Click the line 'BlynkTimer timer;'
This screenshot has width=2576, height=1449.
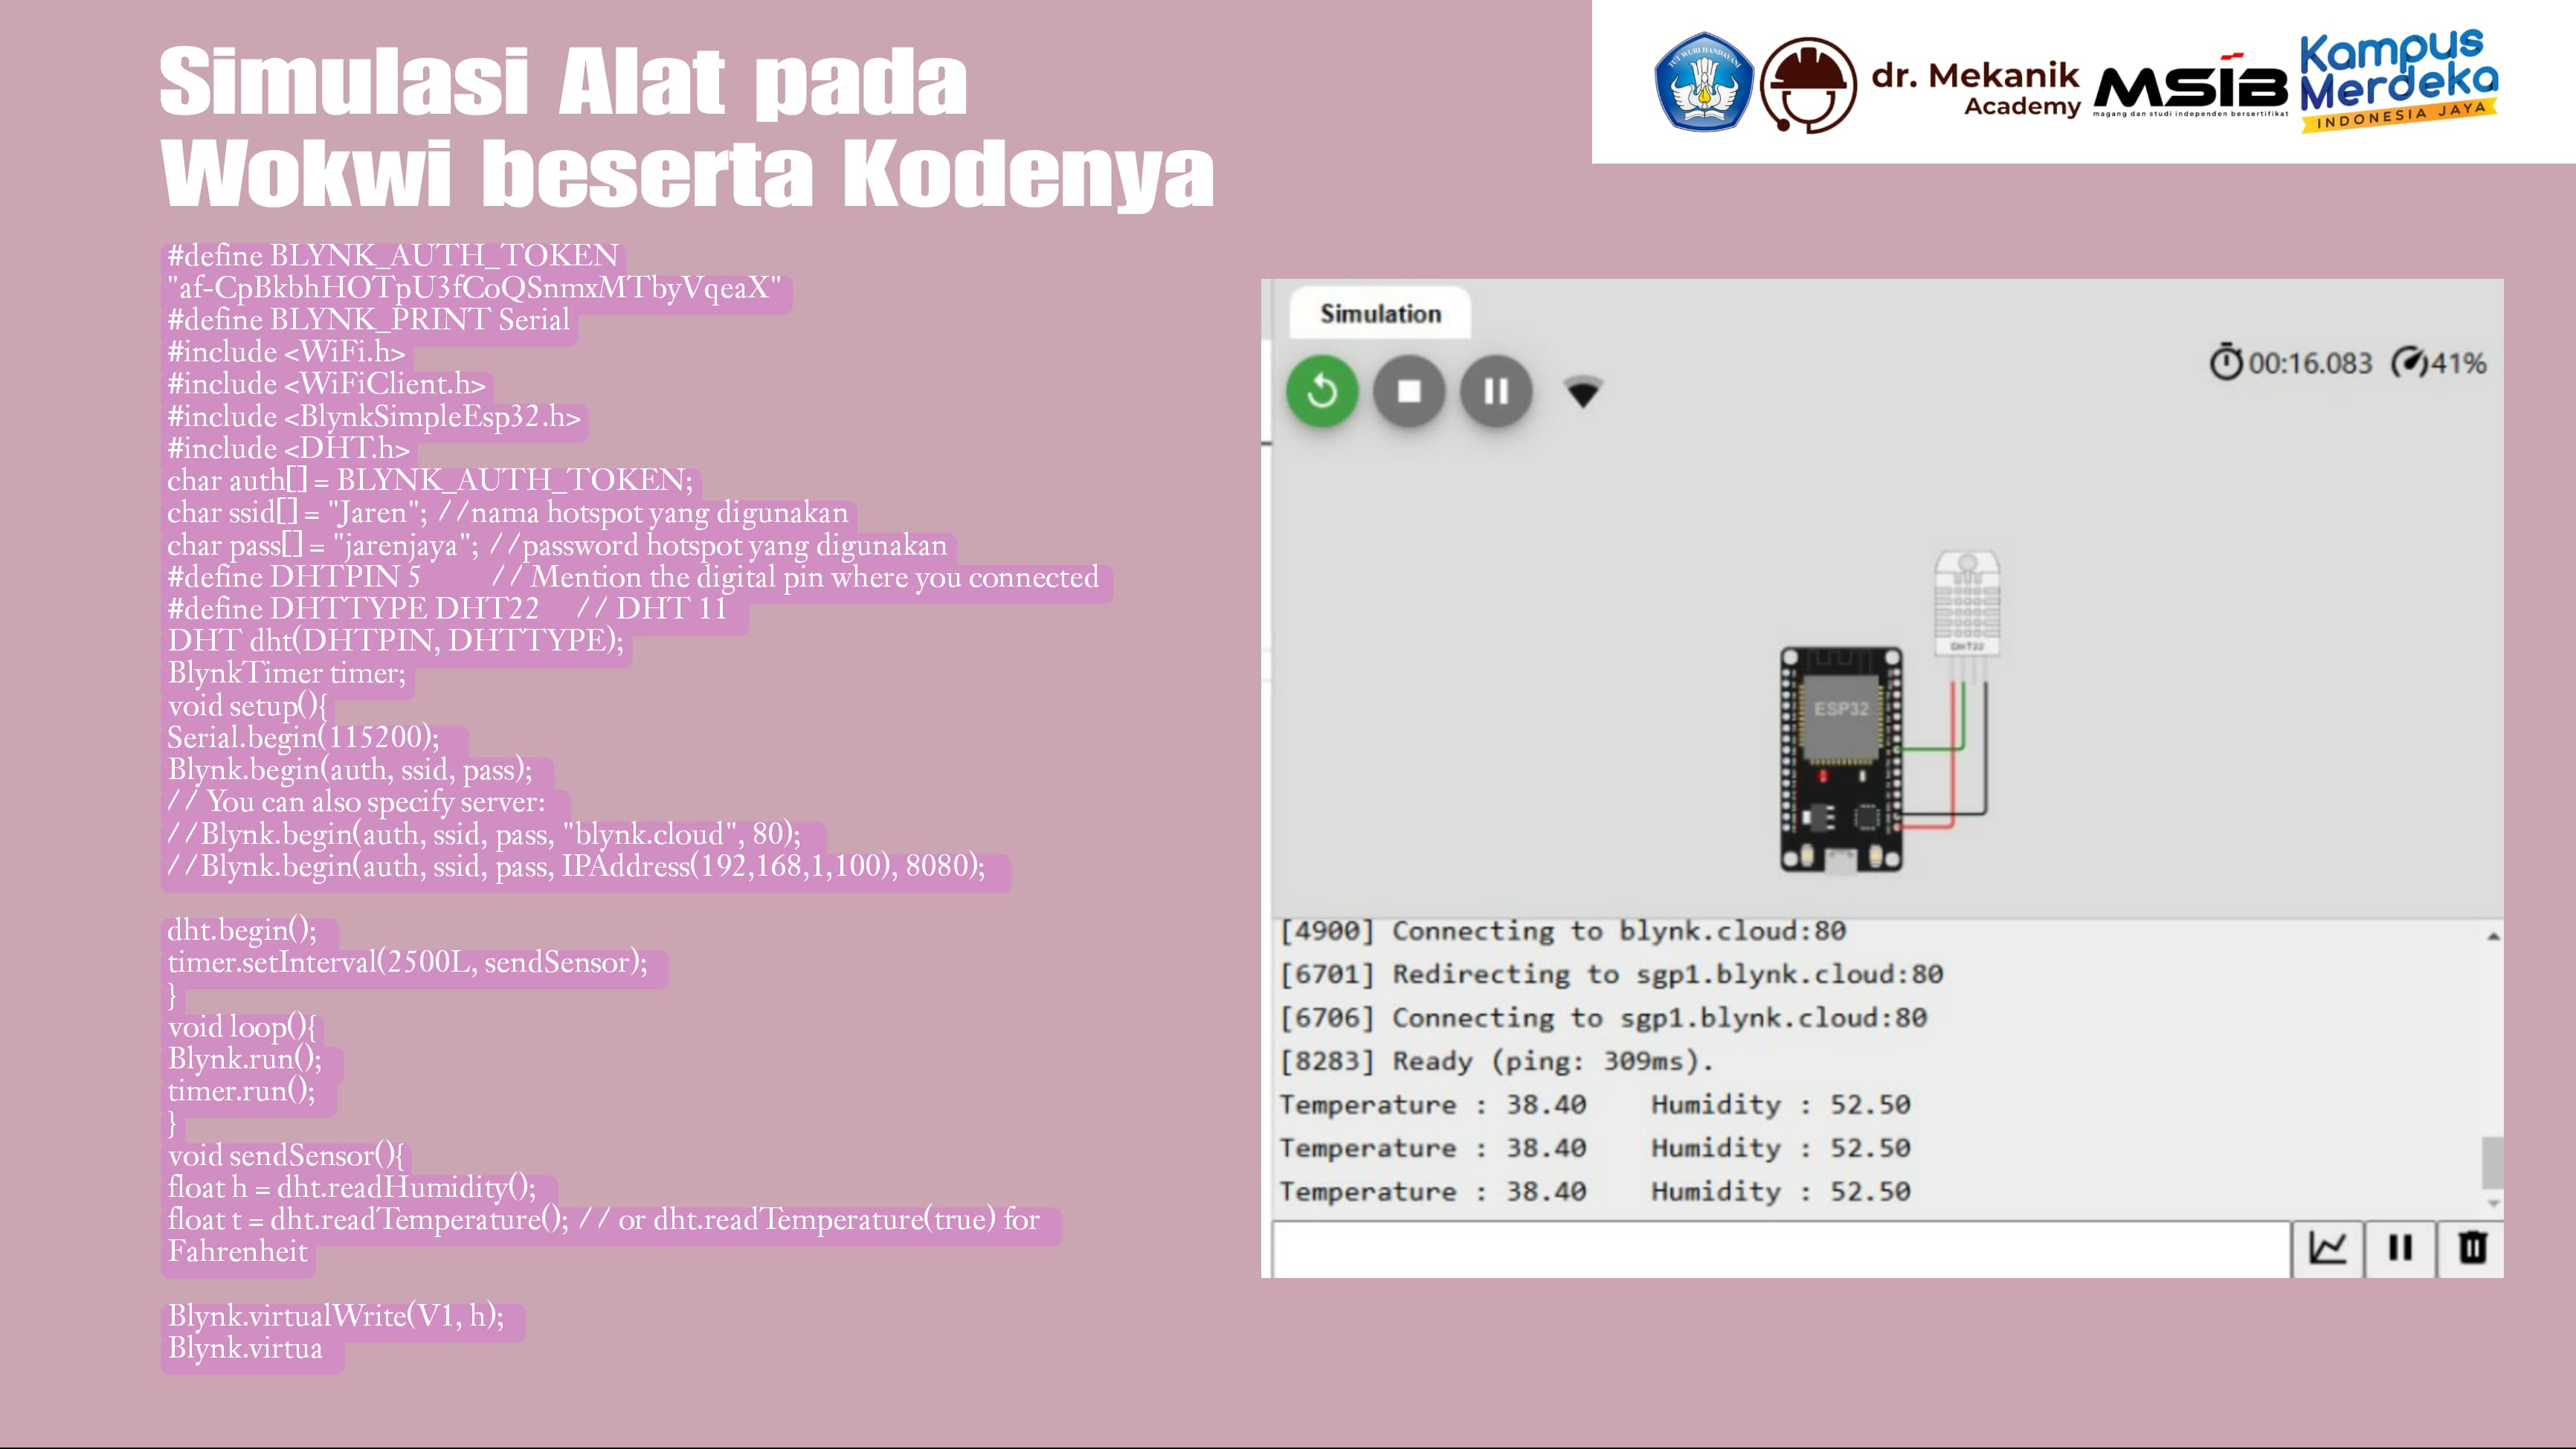pyautogui.click(x=287, y=673)
